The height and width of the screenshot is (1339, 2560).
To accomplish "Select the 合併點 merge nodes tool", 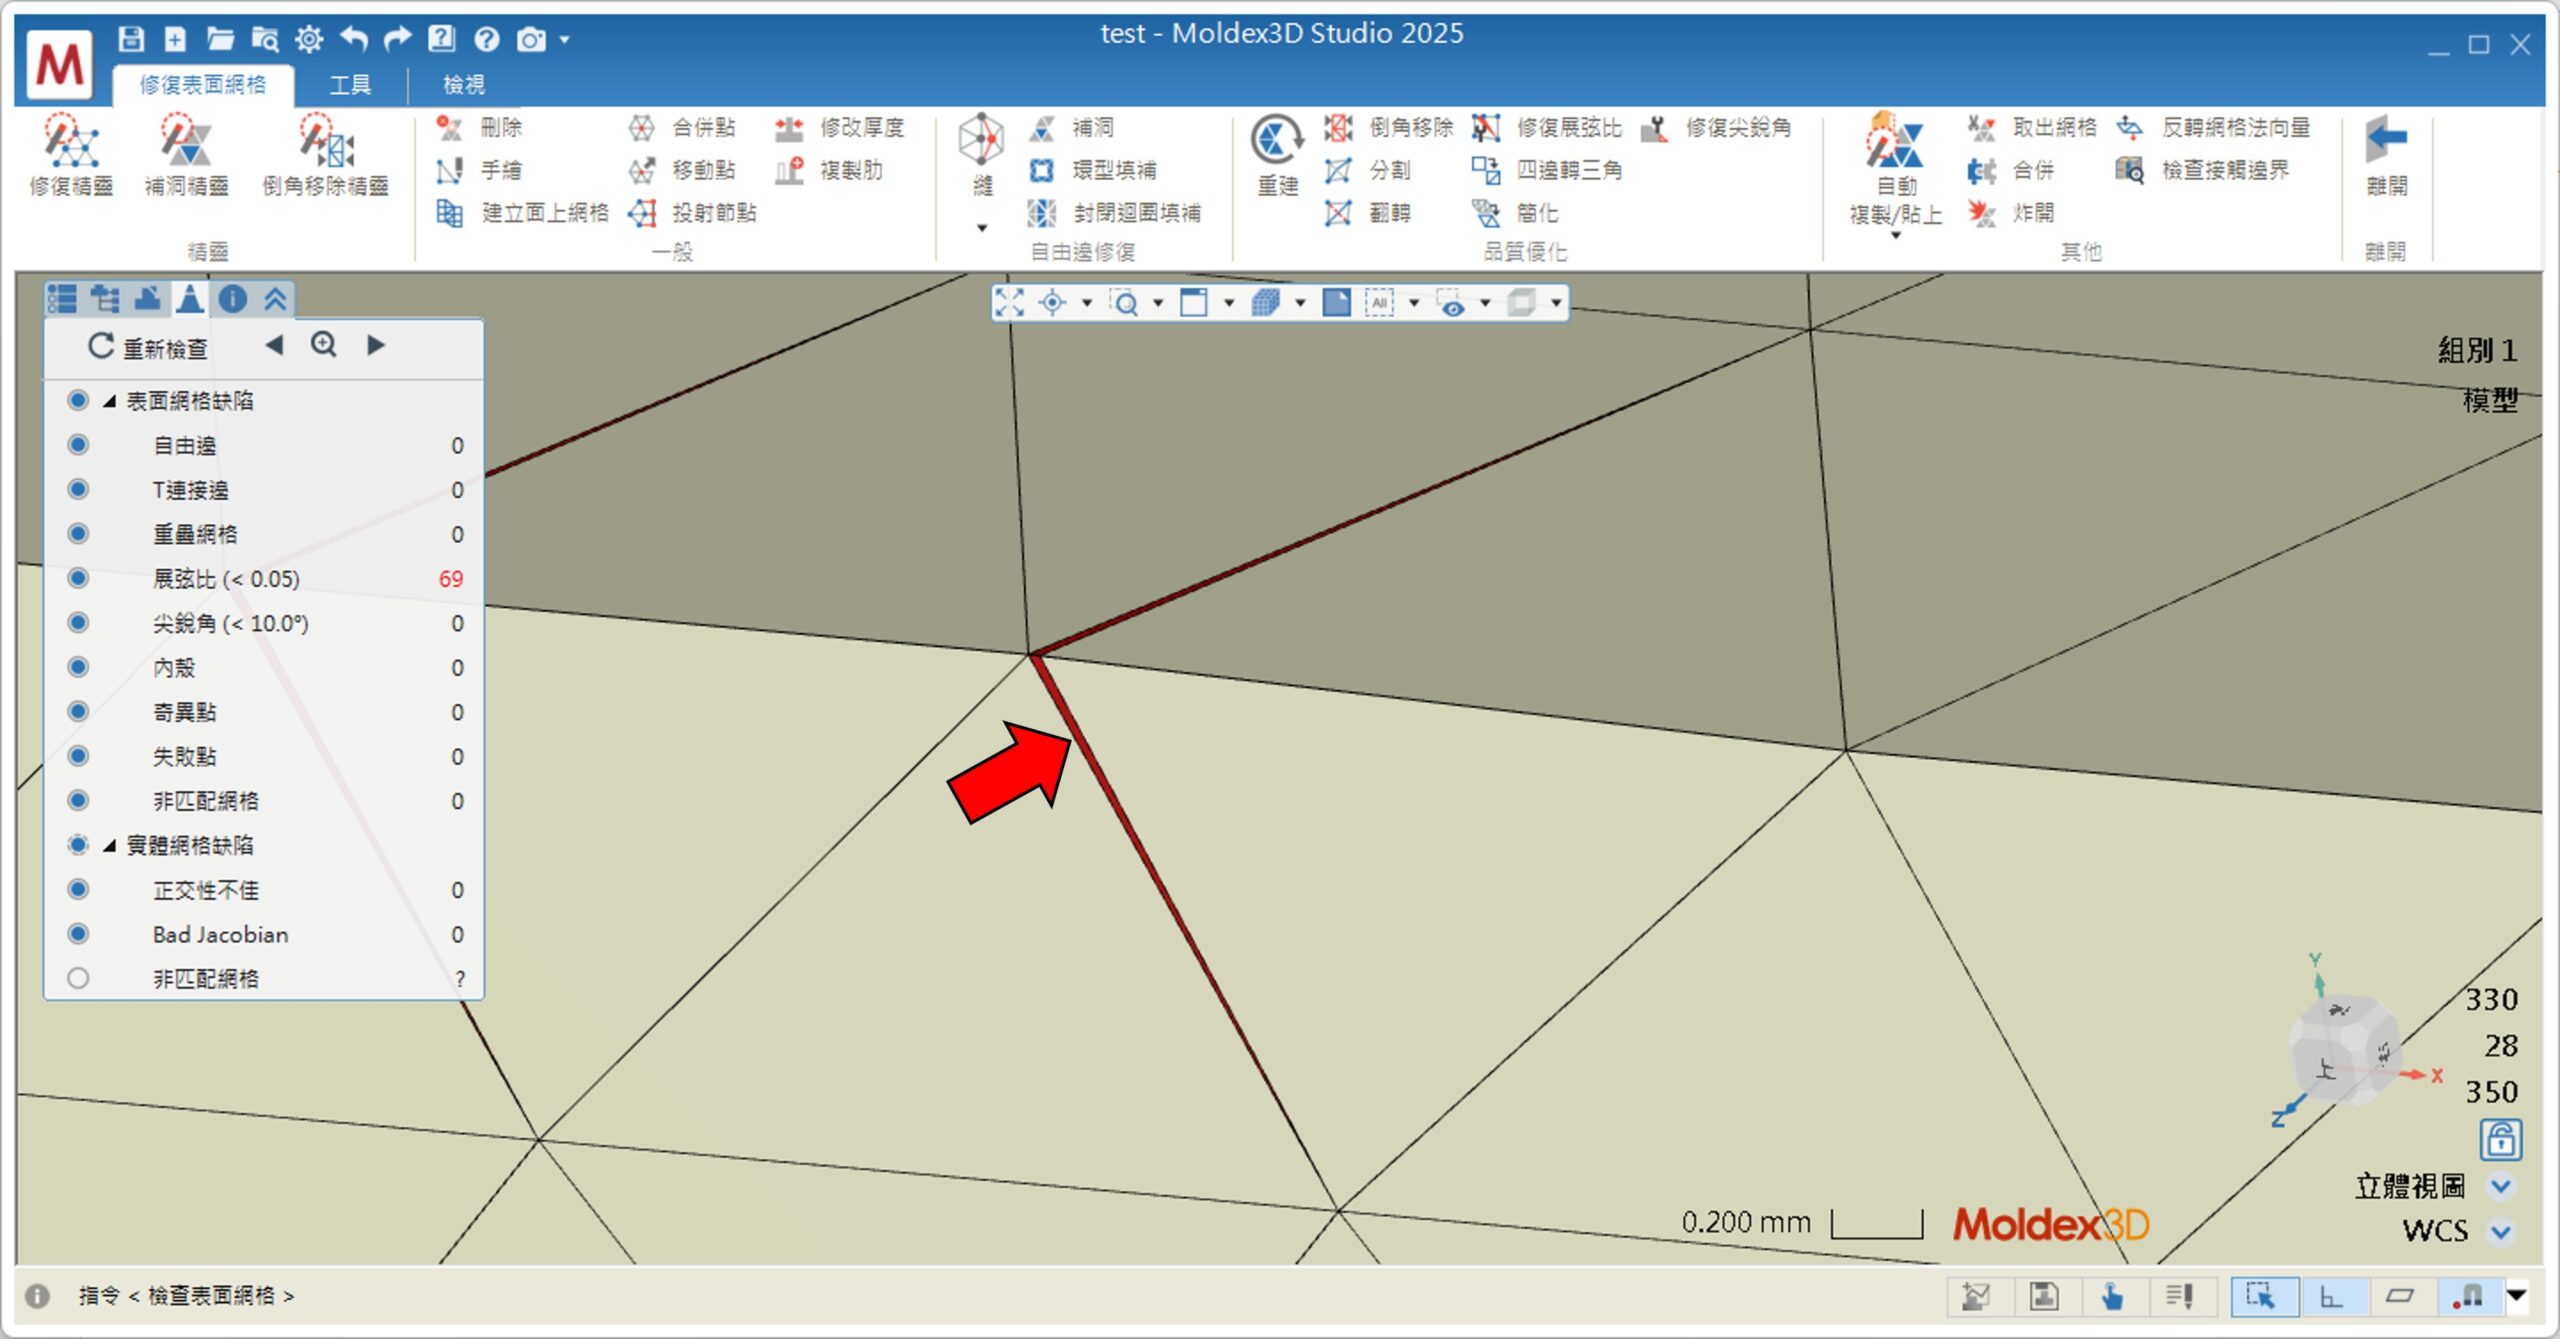I will tap(682, 127).
